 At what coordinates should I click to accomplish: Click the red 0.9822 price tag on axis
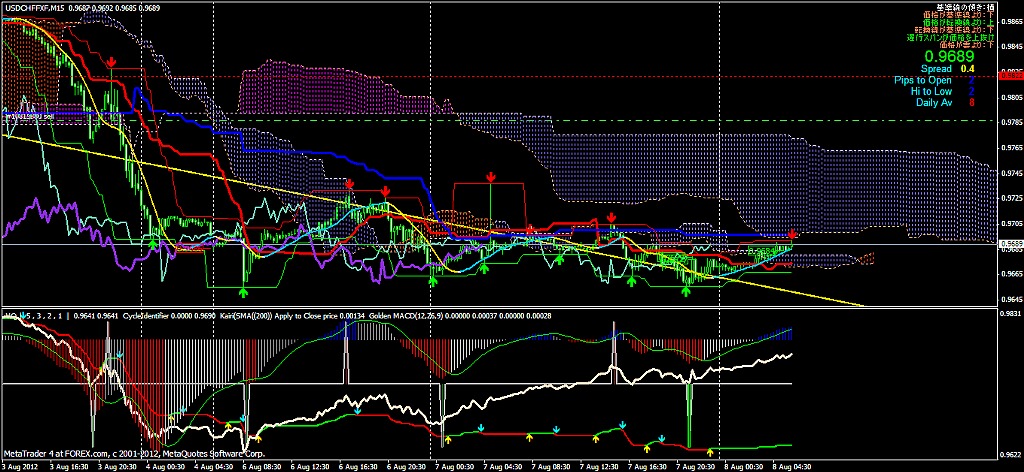point(1009,76)
